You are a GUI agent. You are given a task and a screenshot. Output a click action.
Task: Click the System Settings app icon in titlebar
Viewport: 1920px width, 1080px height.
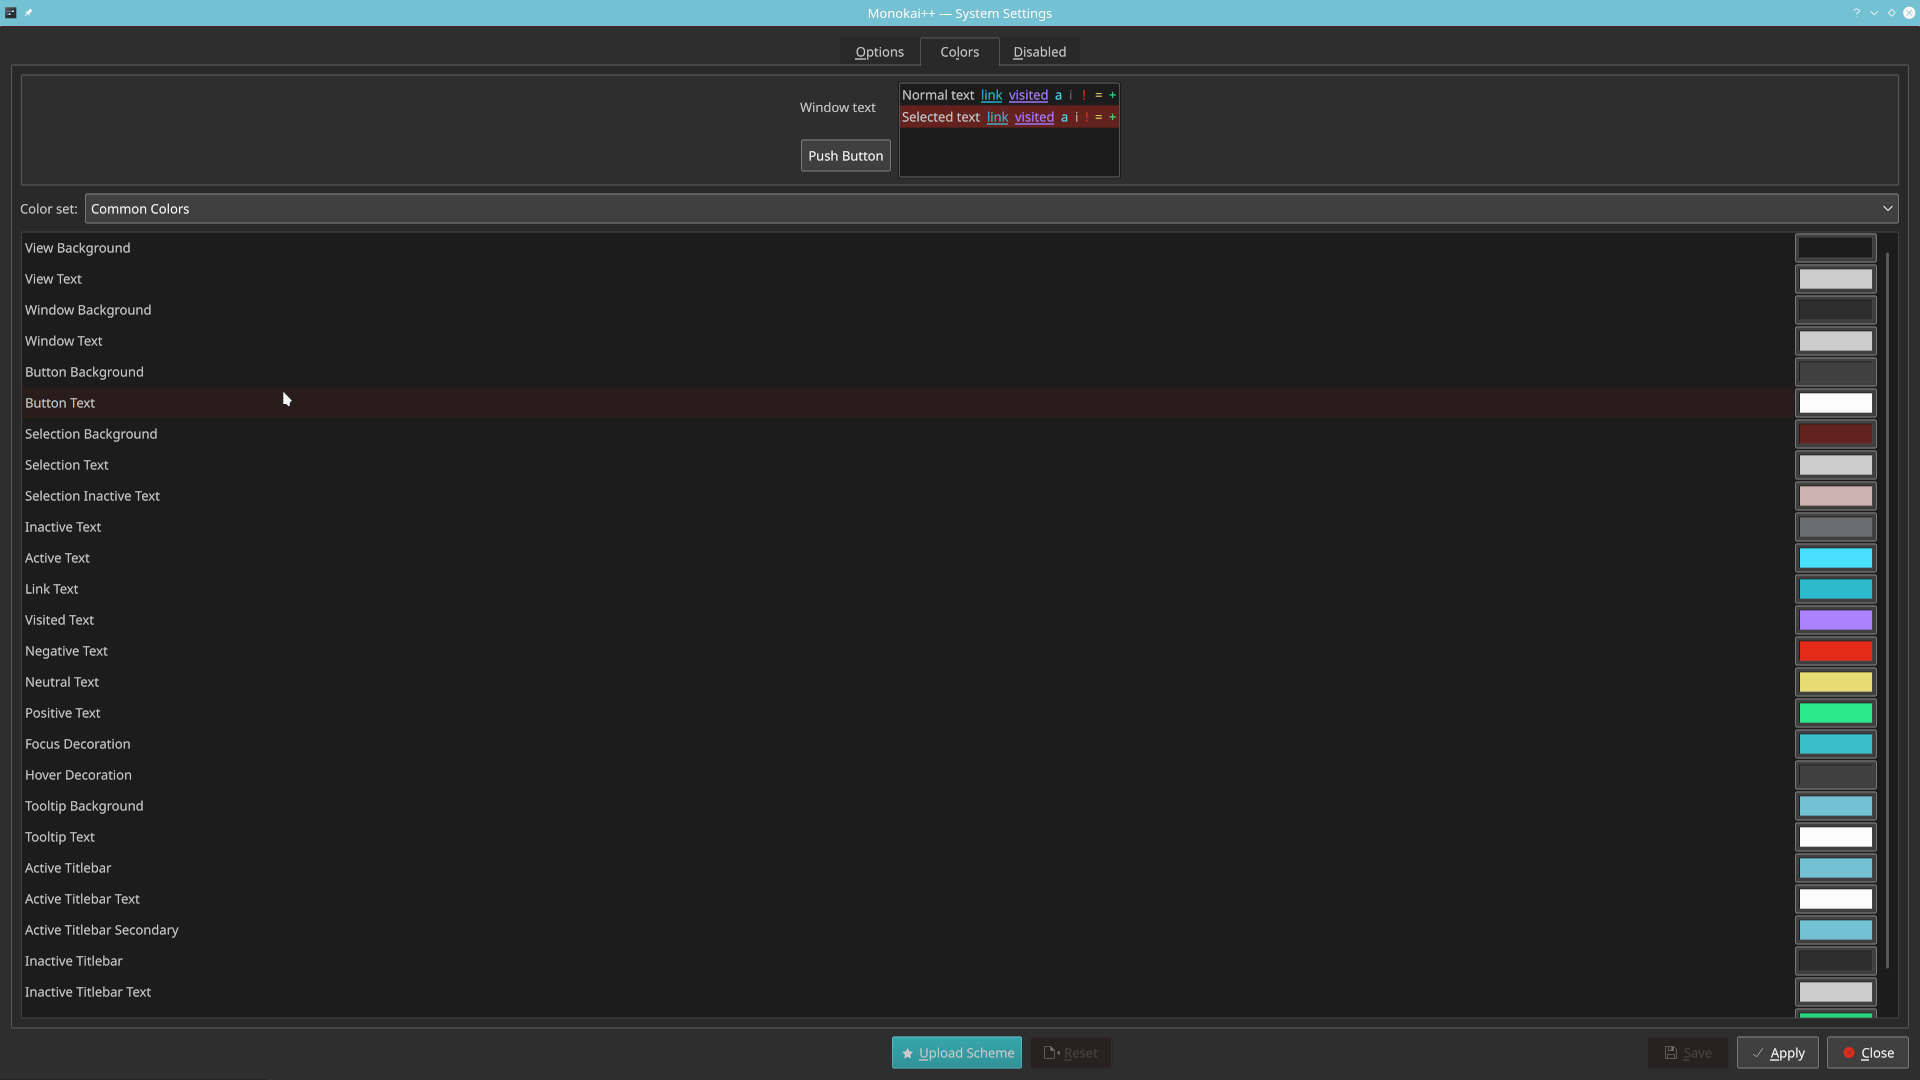(11, 13)
